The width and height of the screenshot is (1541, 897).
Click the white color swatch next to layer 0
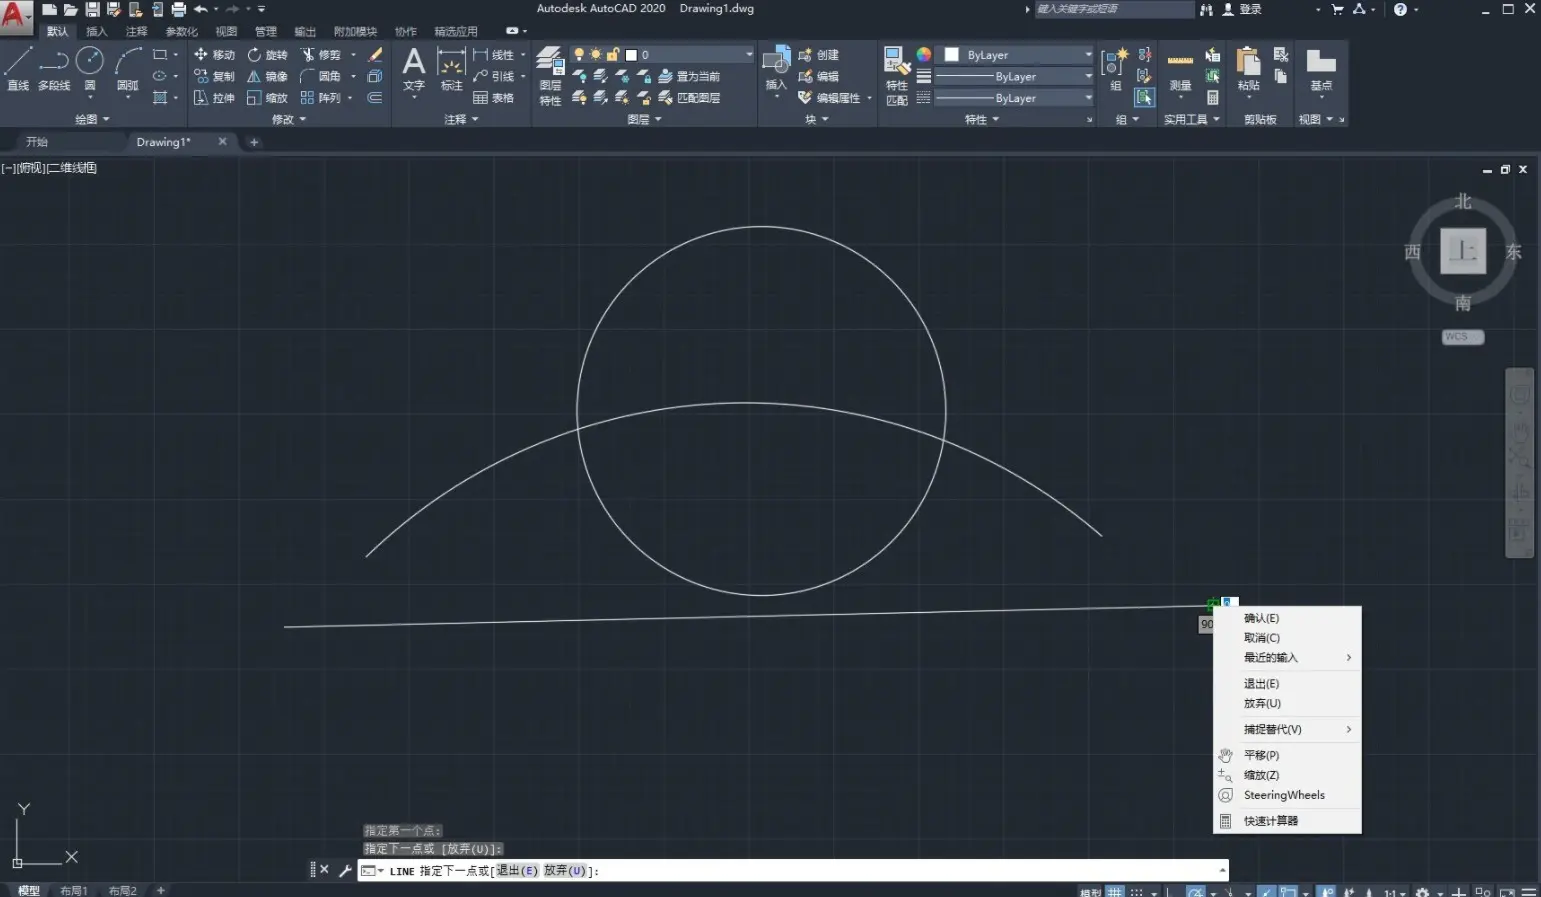click(x=631, y=54)
